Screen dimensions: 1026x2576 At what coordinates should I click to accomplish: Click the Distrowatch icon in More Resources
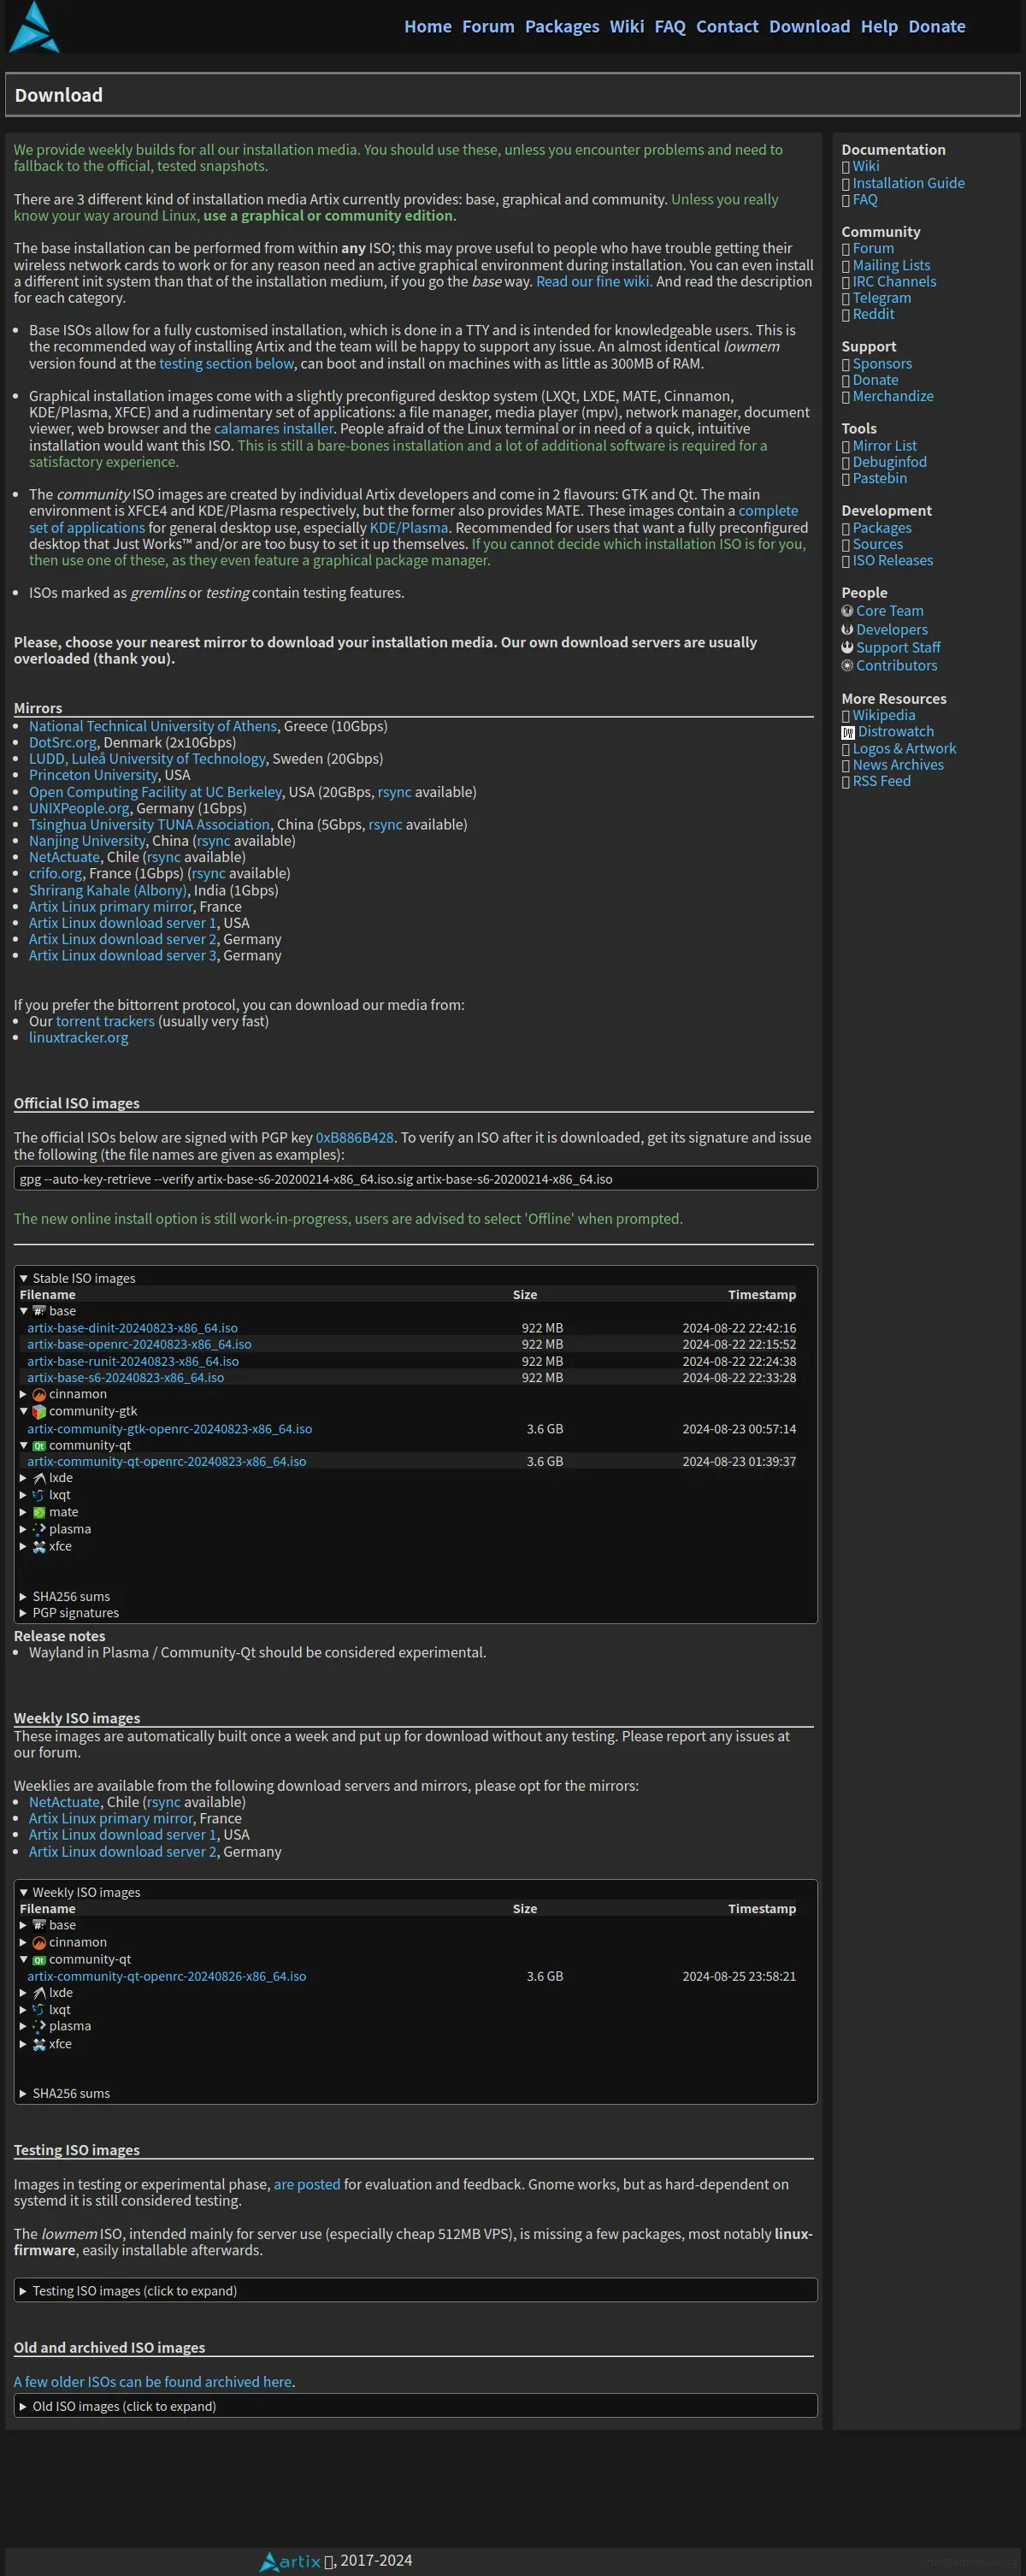pyautogui.click(x=848, y=732)
